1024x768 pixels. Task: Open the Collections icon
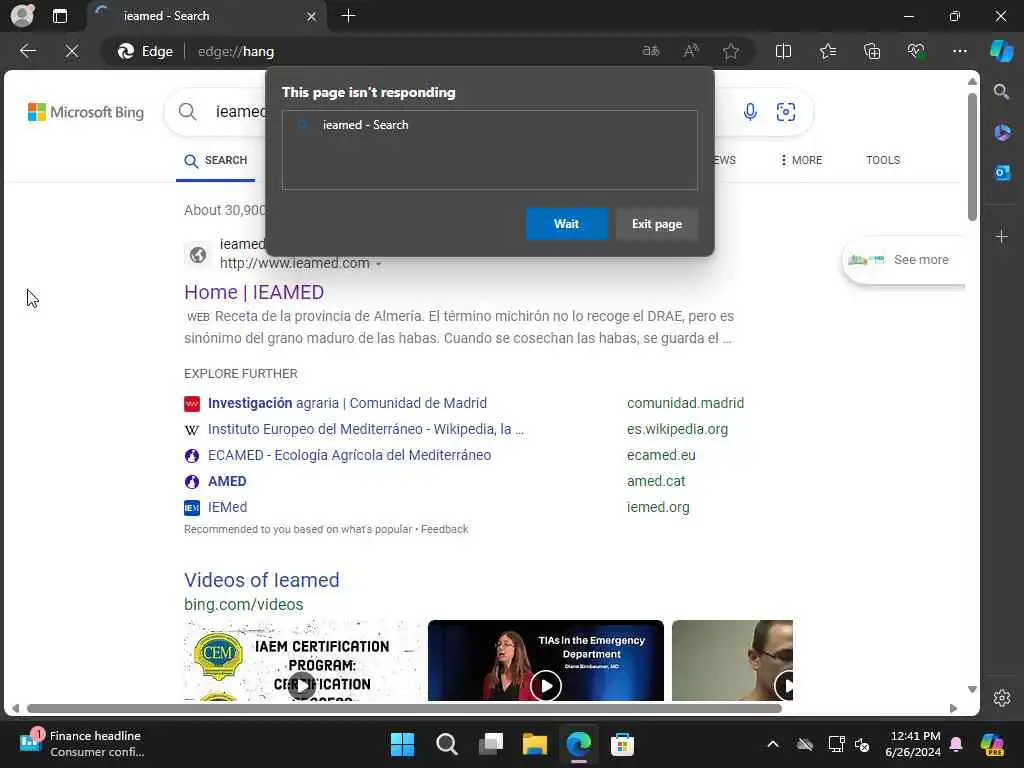coord(872,51)
